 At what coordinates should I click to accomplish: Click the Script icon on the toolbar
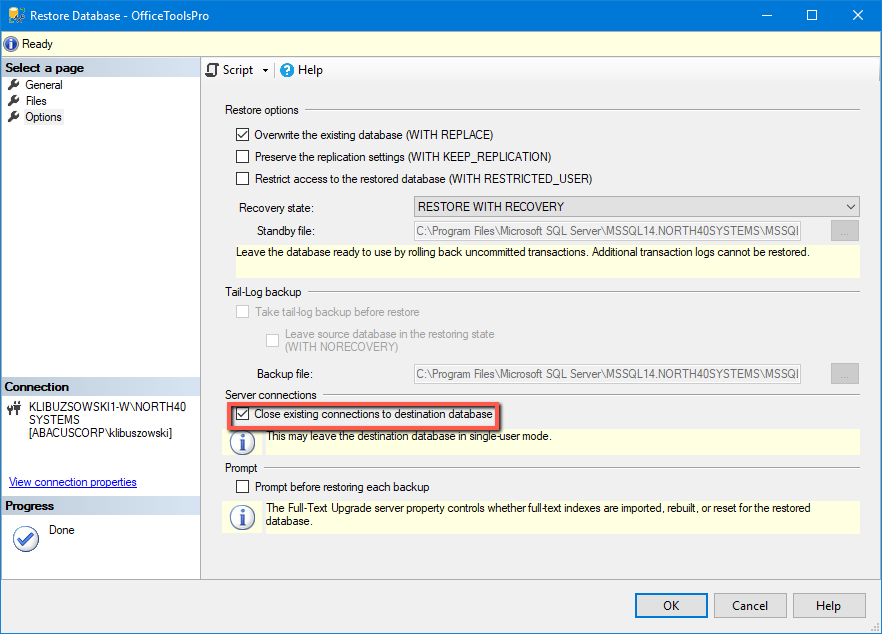point(213,70)
